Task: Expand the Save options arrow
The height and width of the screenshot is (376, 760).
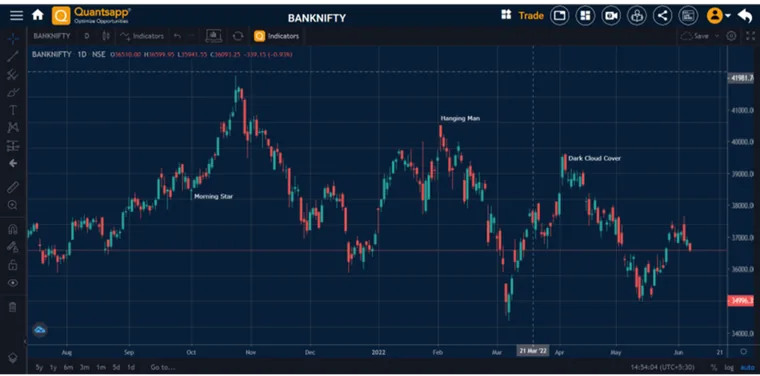Action: point(716,36)
